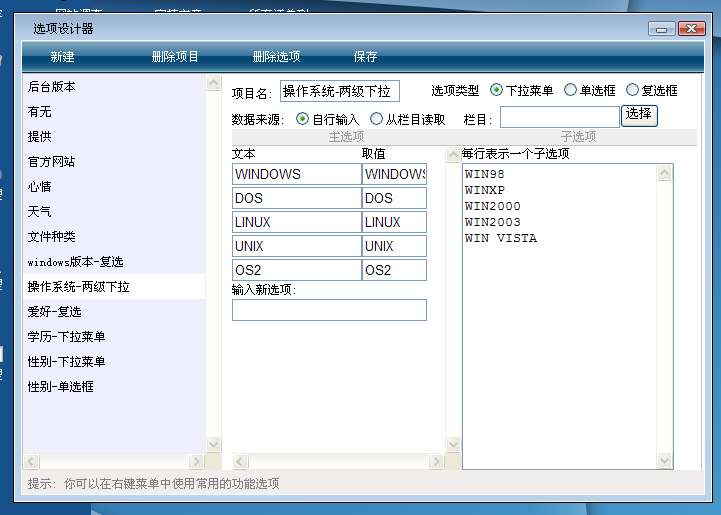Click the WINDOWS value field in 取值 column
The width and height of the screenshot is (721, 515).
pos(395,174)
